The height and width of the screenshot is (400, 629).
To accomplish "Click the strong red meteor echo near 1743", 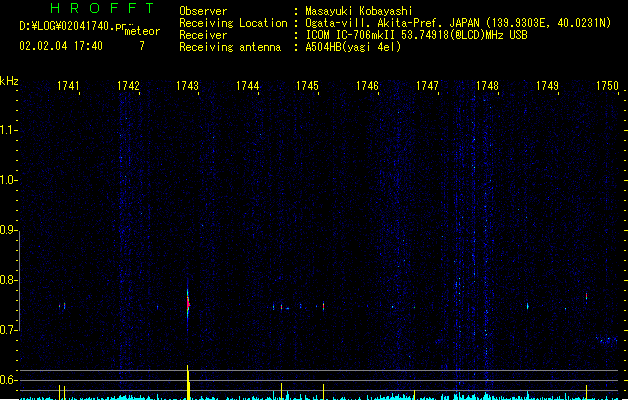I will click(x=188, y=304).
